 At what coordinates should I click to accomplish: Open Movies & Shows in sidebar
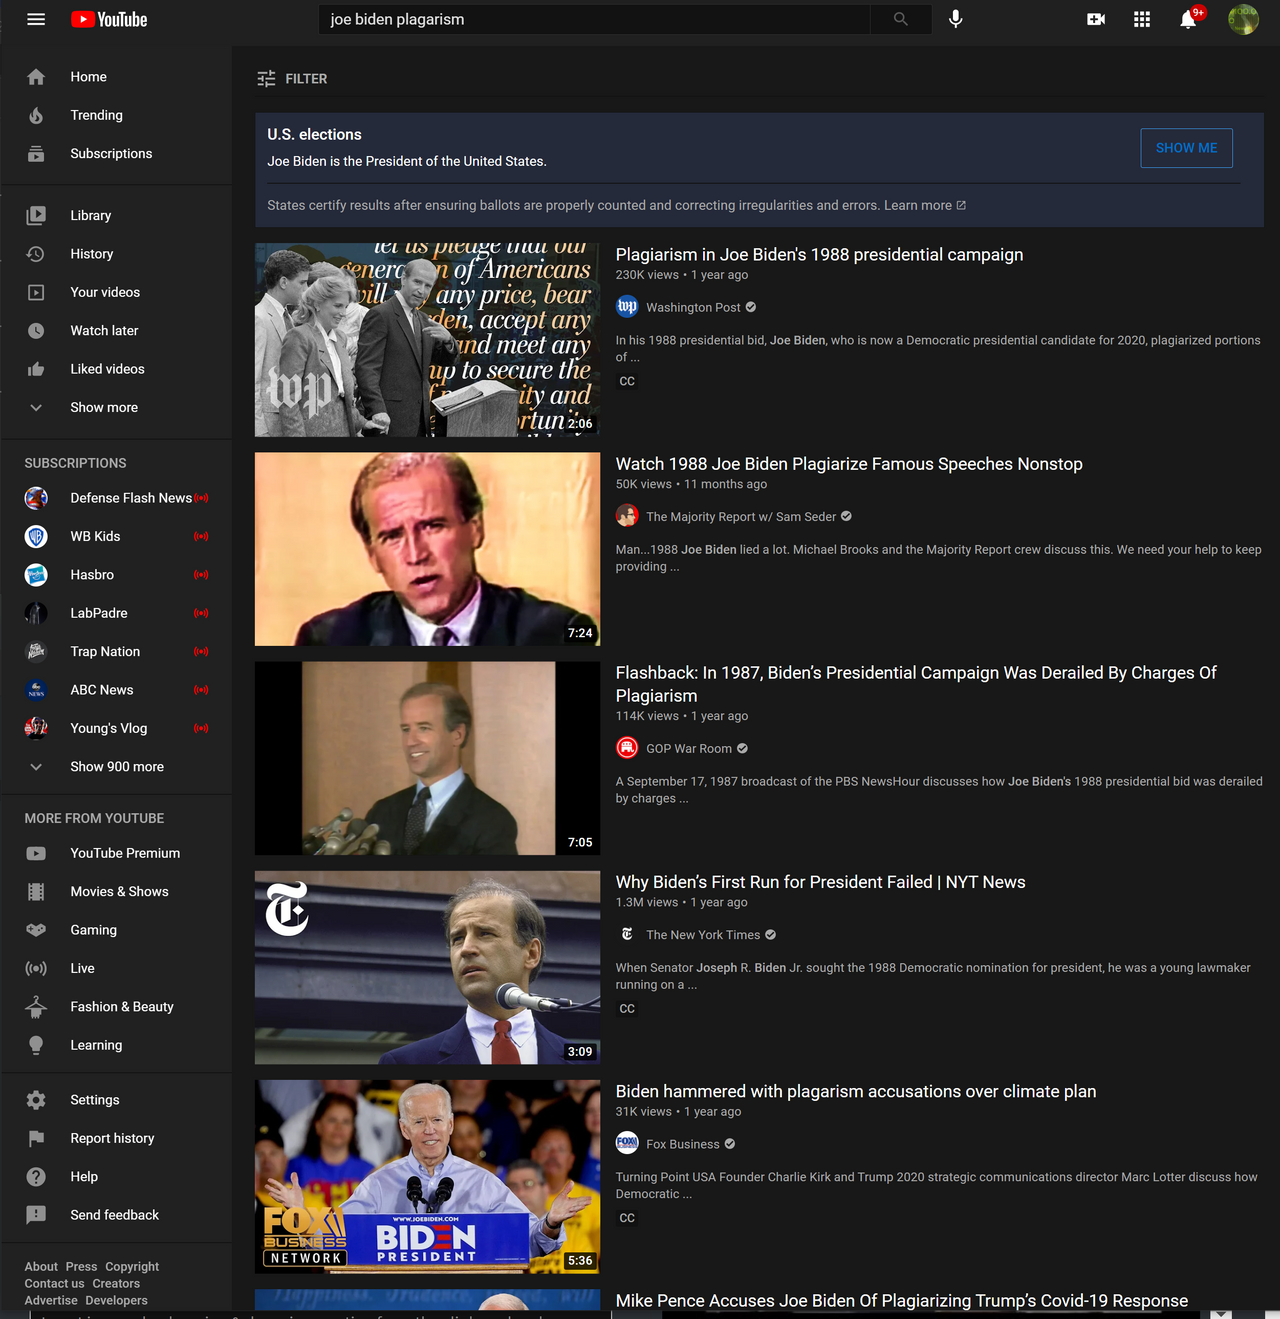116,891
